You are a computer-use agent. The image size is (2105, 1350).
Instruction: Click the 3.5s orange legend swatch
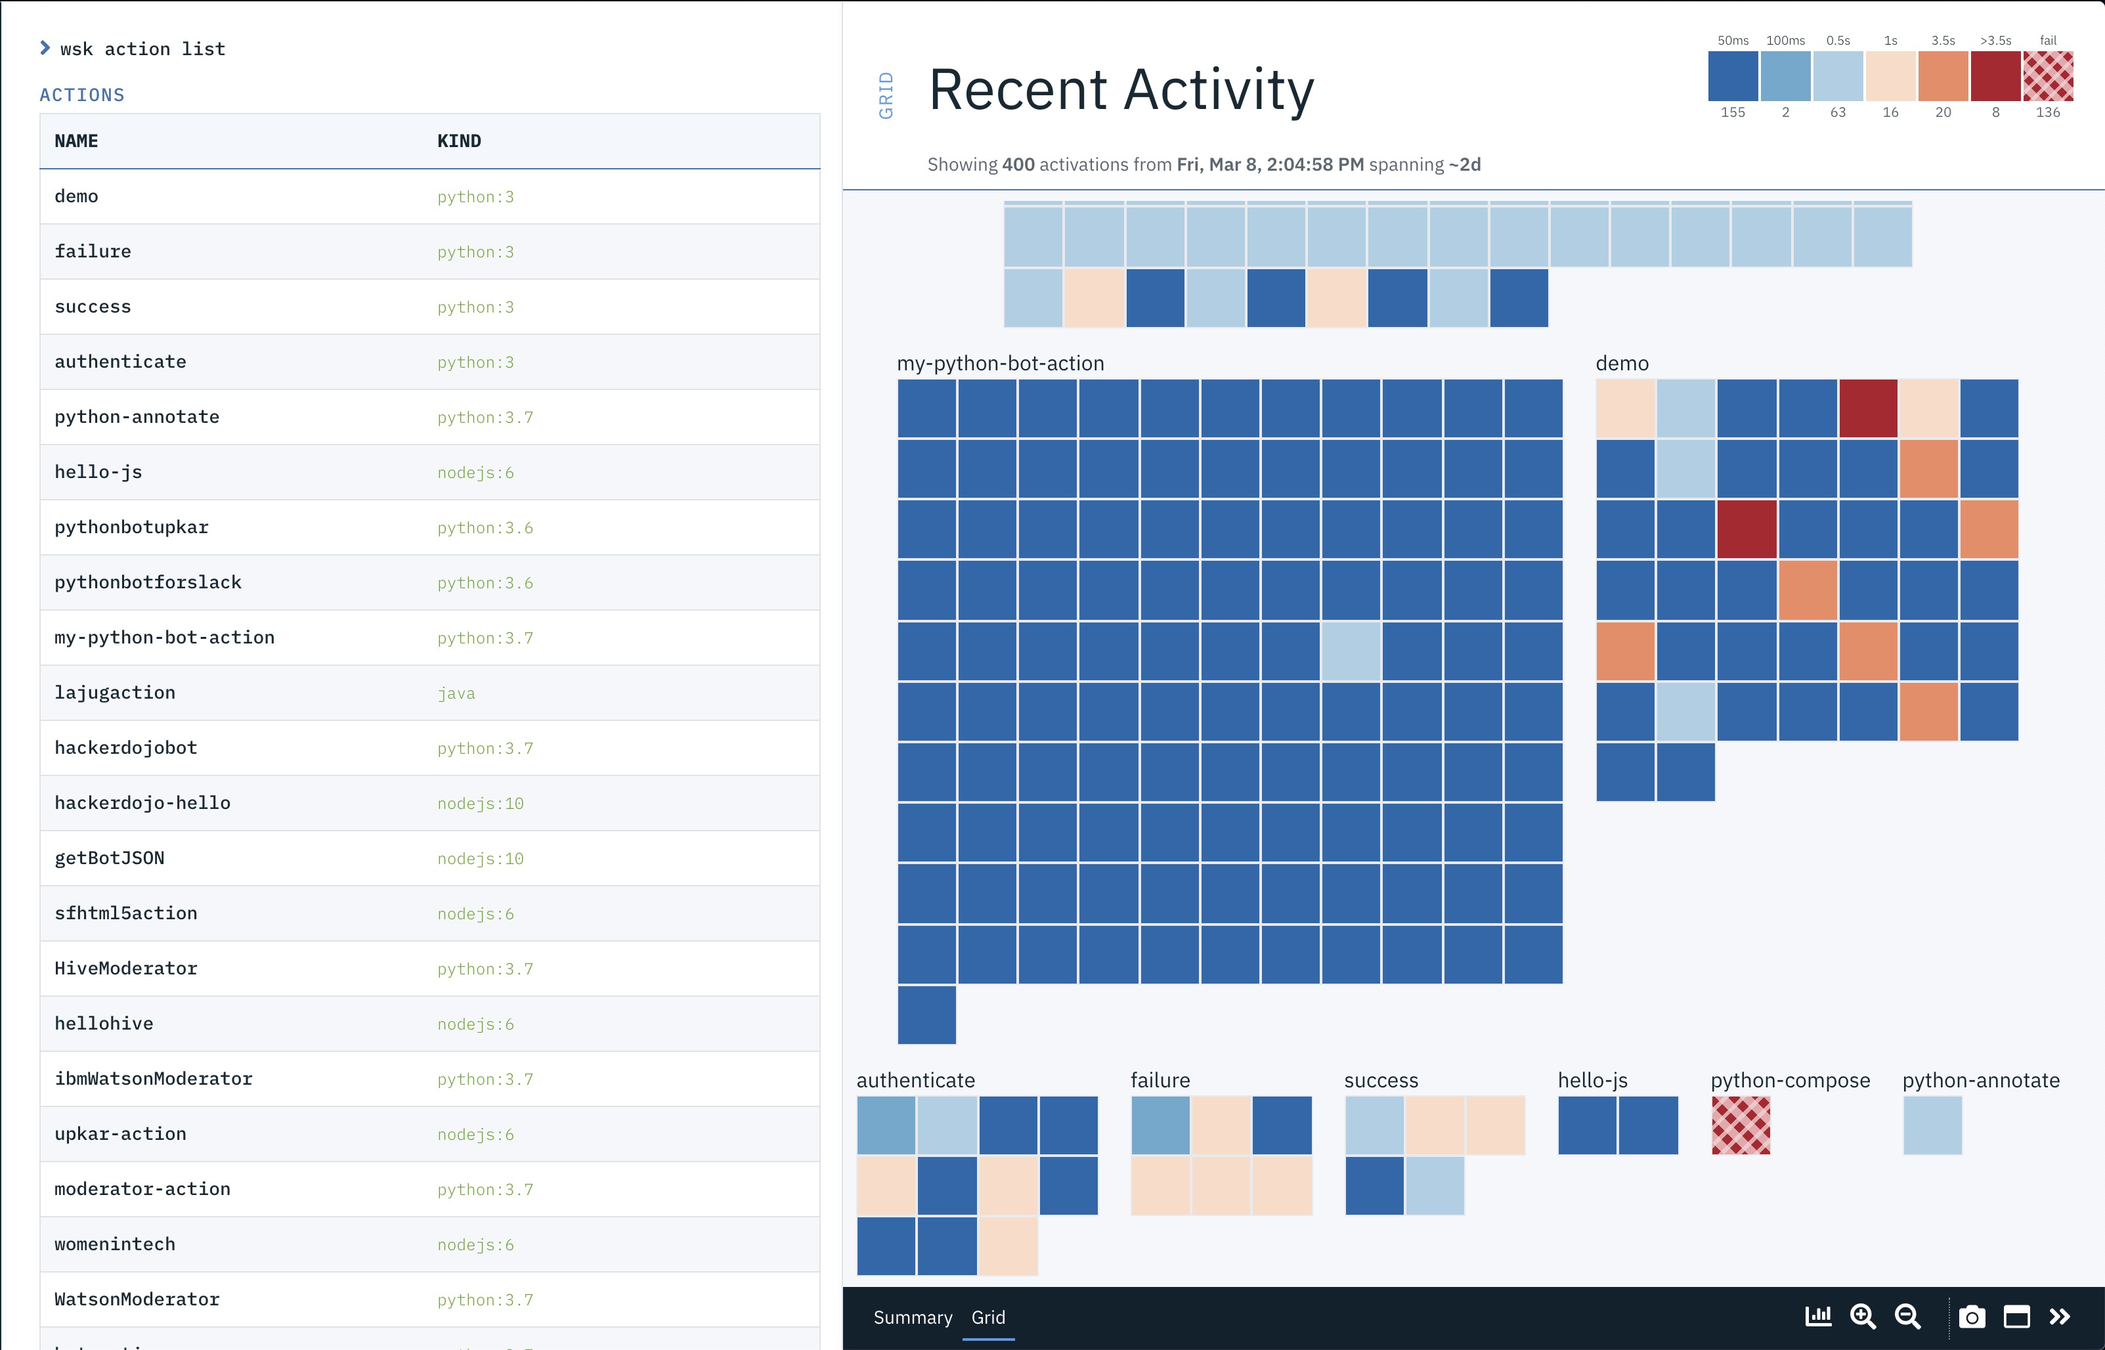(x=1942, y=76)
